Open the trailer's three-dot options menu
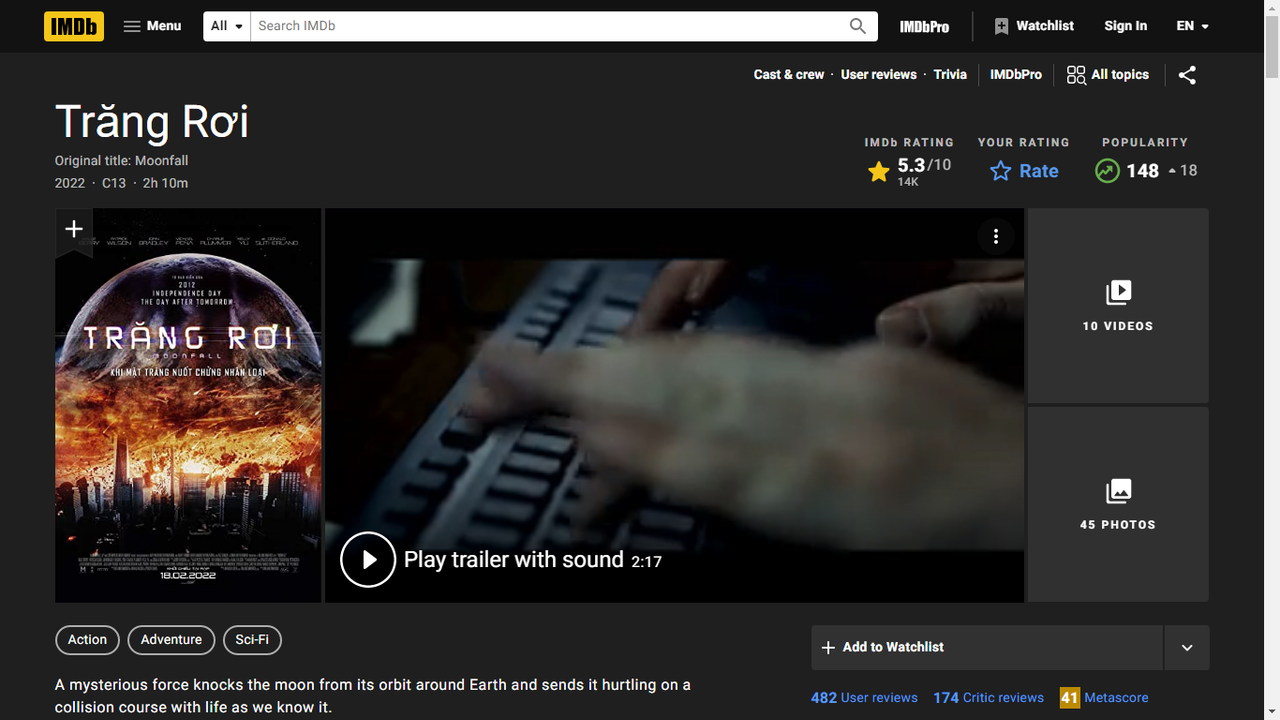 (995, 237)
